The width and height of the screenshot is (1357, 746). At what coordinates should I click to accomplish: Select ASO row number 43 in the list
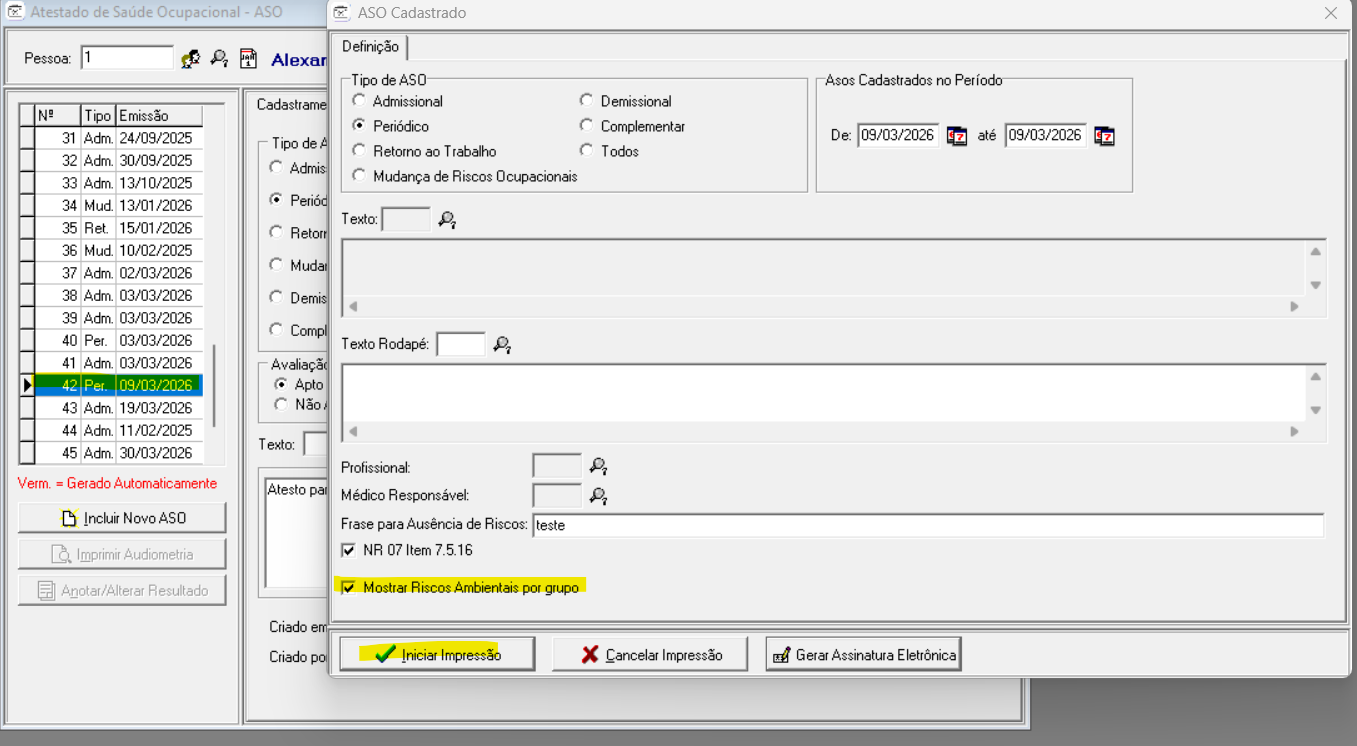pos(118,408)
